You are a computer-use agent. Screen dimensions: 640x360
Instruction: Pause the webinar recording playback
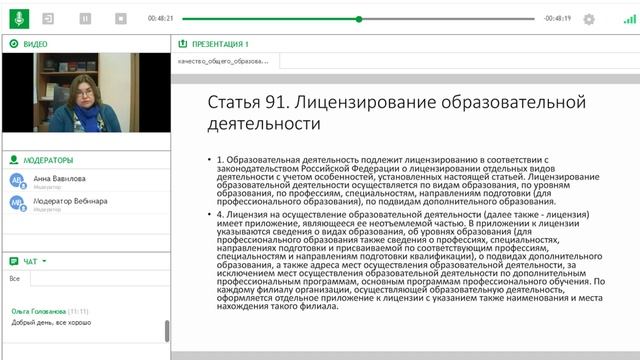click(85, 18)
